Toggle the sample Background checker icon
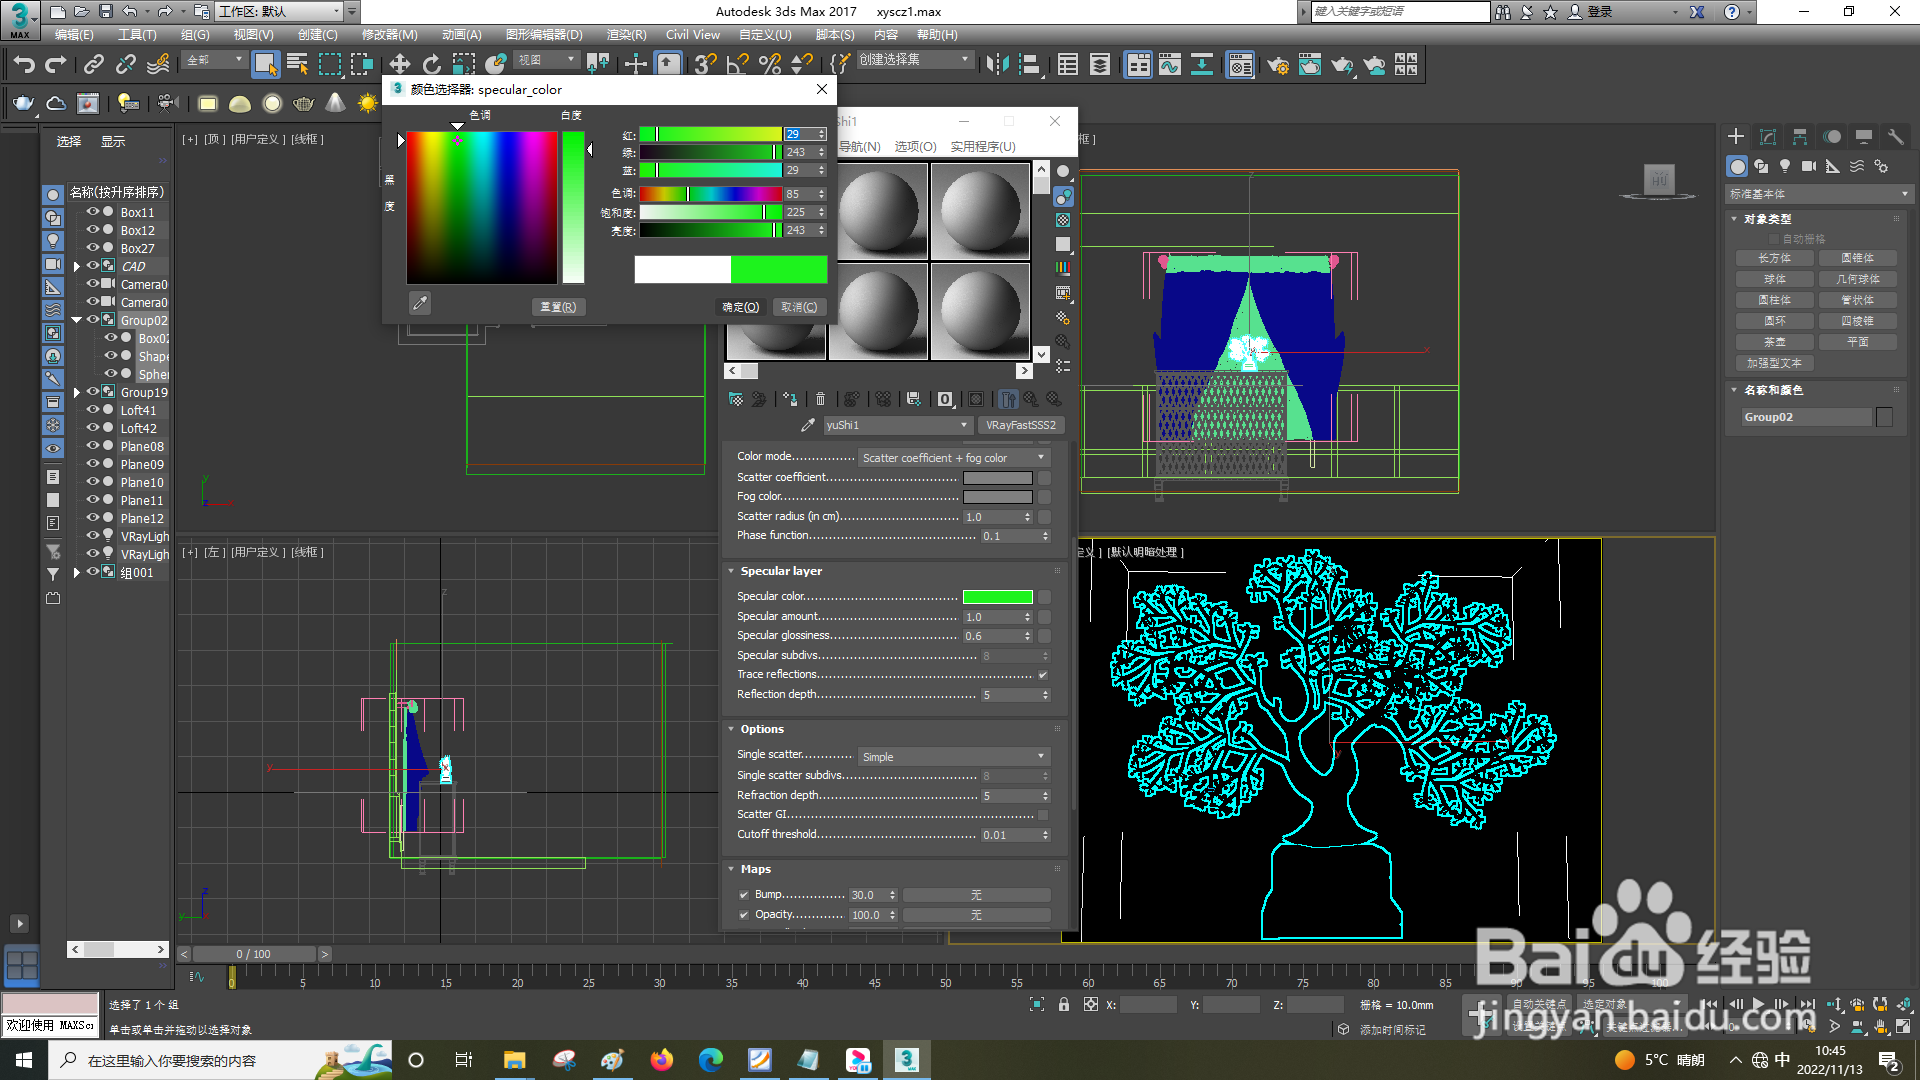Screen dimensions: 1920x1082 (x=1063, y=220)
